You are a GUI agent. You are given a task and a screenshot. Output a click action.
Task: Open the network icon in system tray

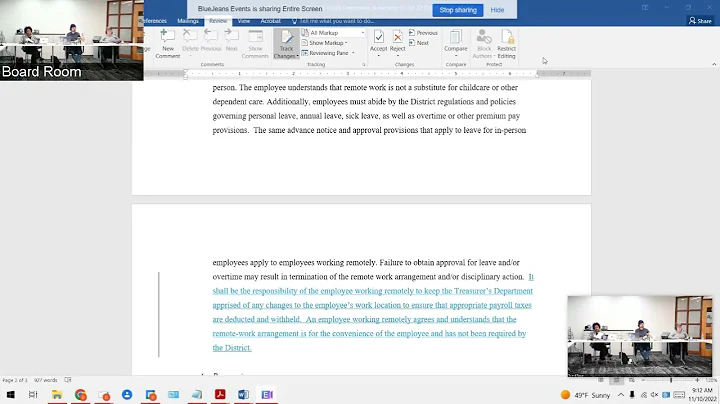pos(643,395)
